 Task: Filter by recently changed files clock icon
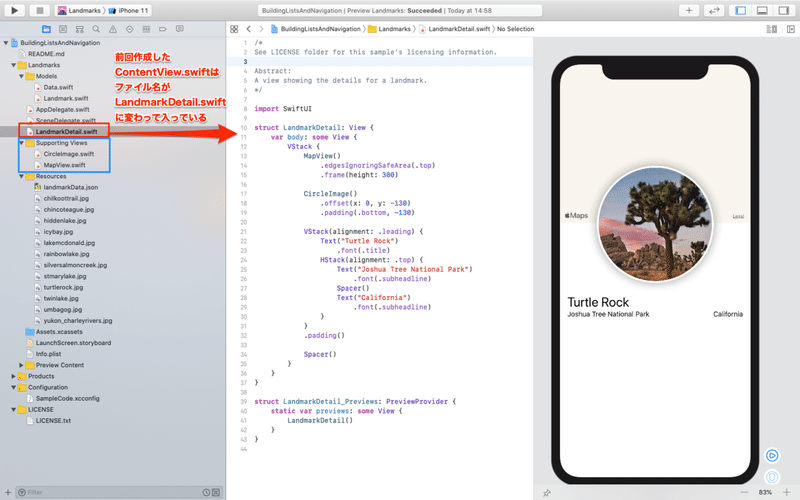coord(206,492)
